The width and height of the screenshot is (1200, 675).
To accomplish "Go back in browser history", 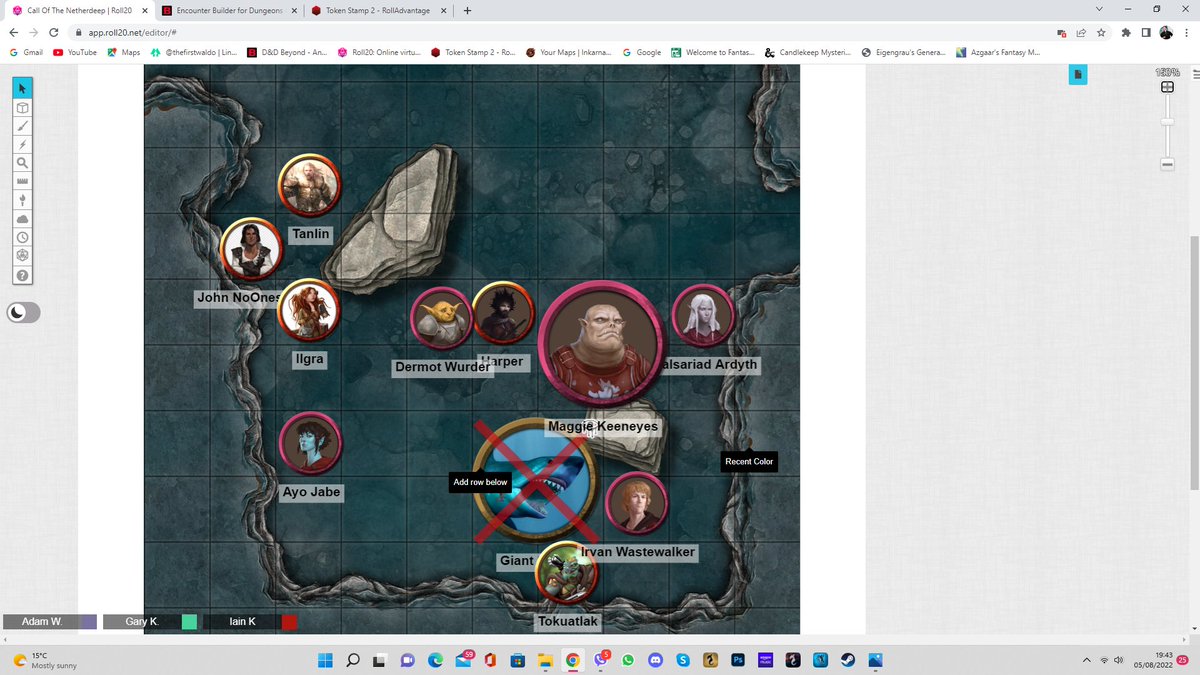I will [x=14, y=32].
